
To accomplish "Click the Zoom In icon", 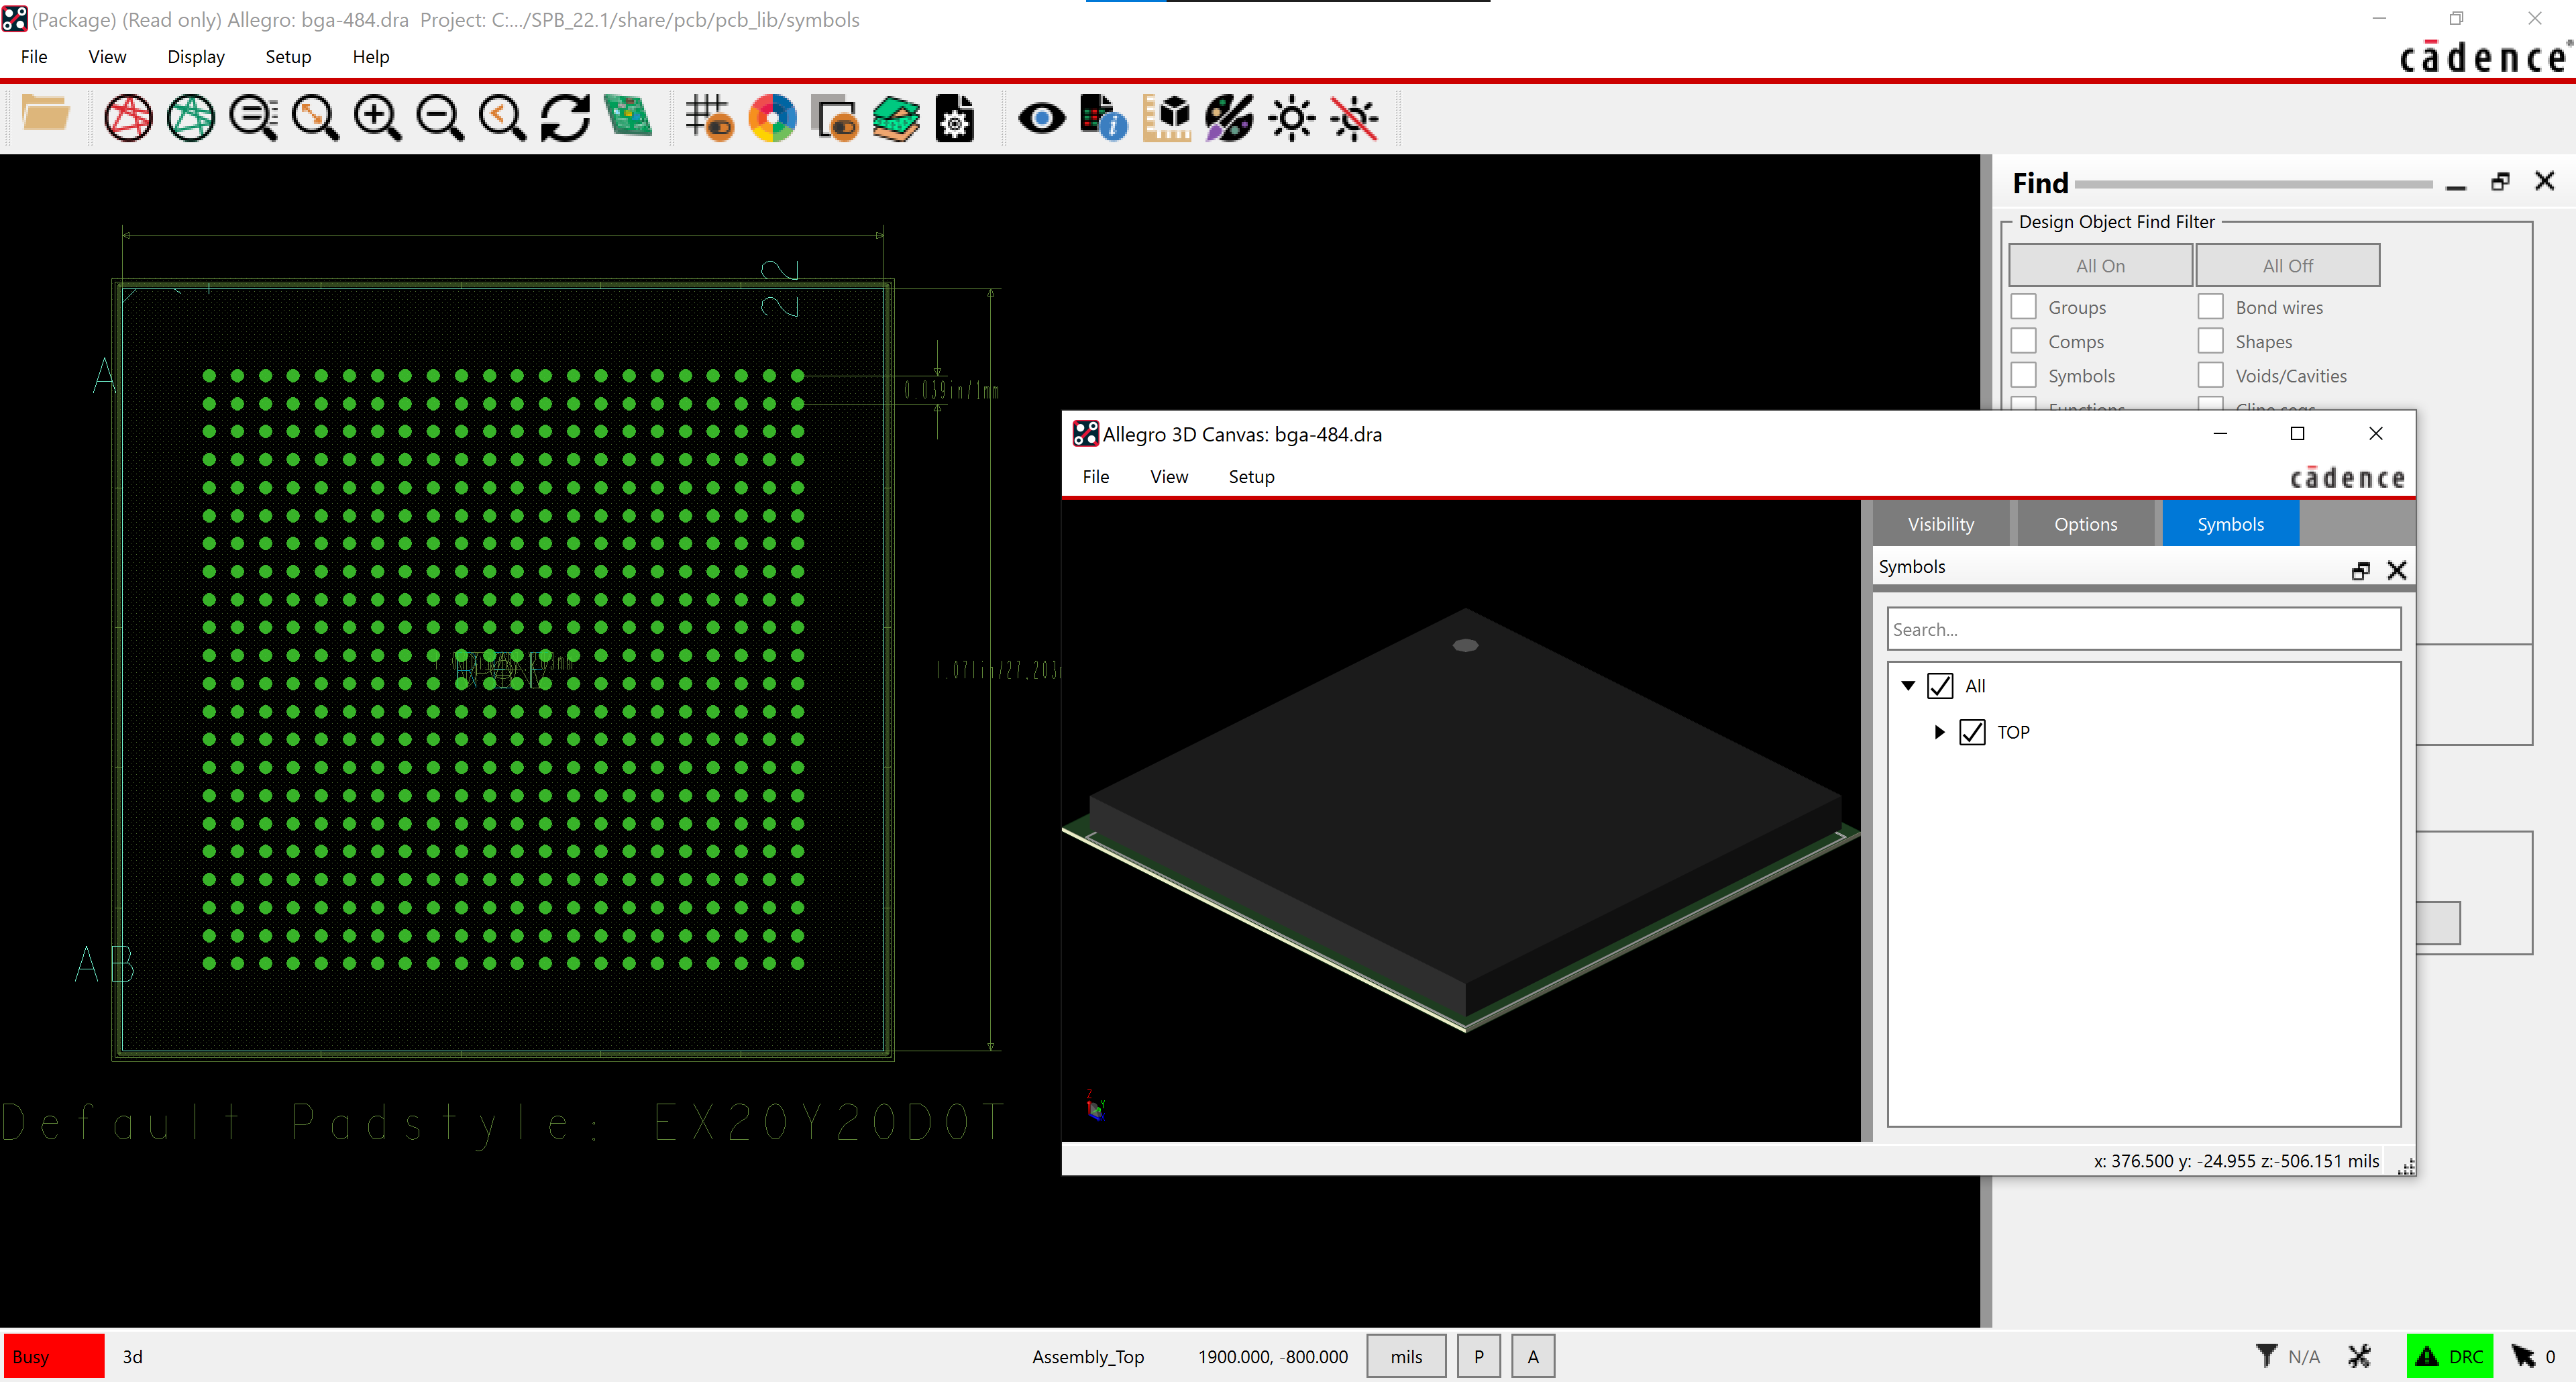I will (x=378, y=118).
